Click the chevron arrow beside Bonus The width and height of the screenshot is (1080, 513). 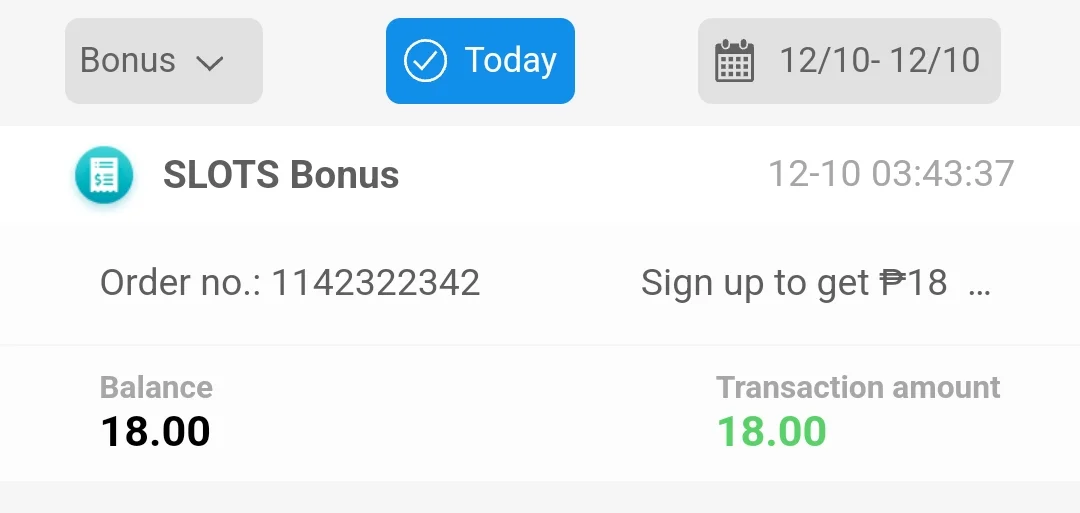click(x=209, y=63)
